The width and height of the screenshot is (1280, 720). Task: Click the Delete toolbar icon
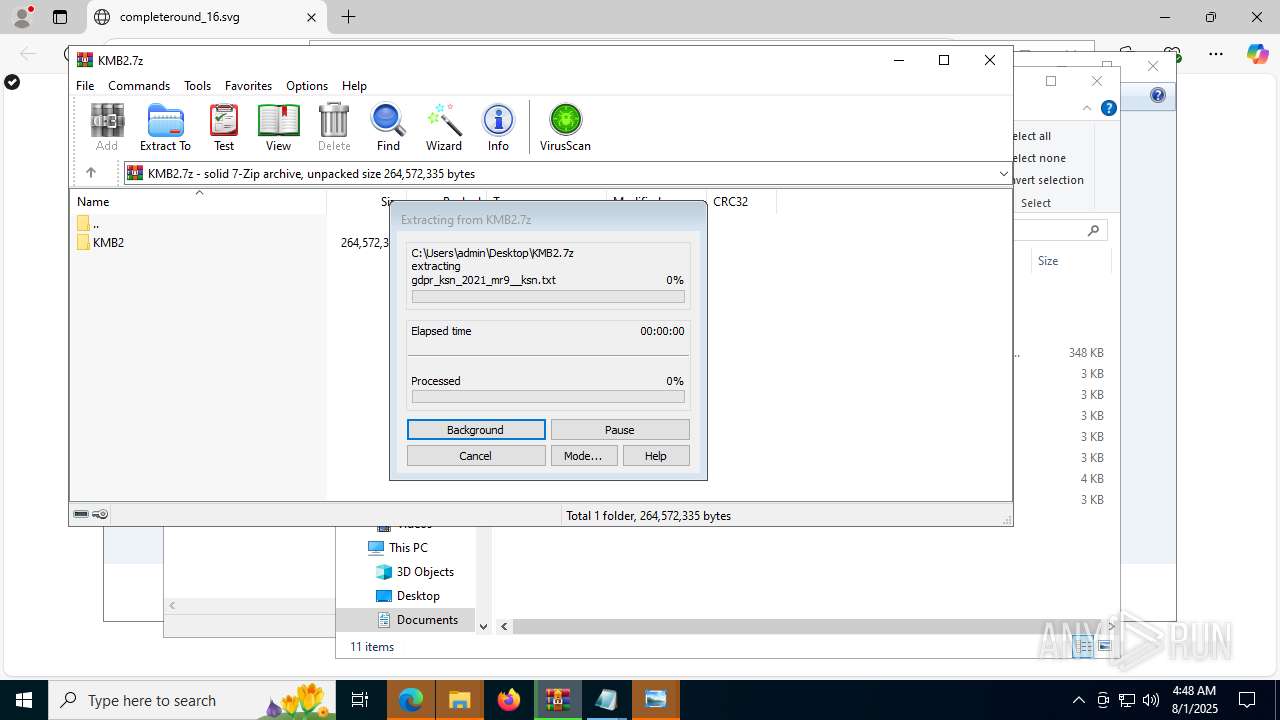coord(334,127)
